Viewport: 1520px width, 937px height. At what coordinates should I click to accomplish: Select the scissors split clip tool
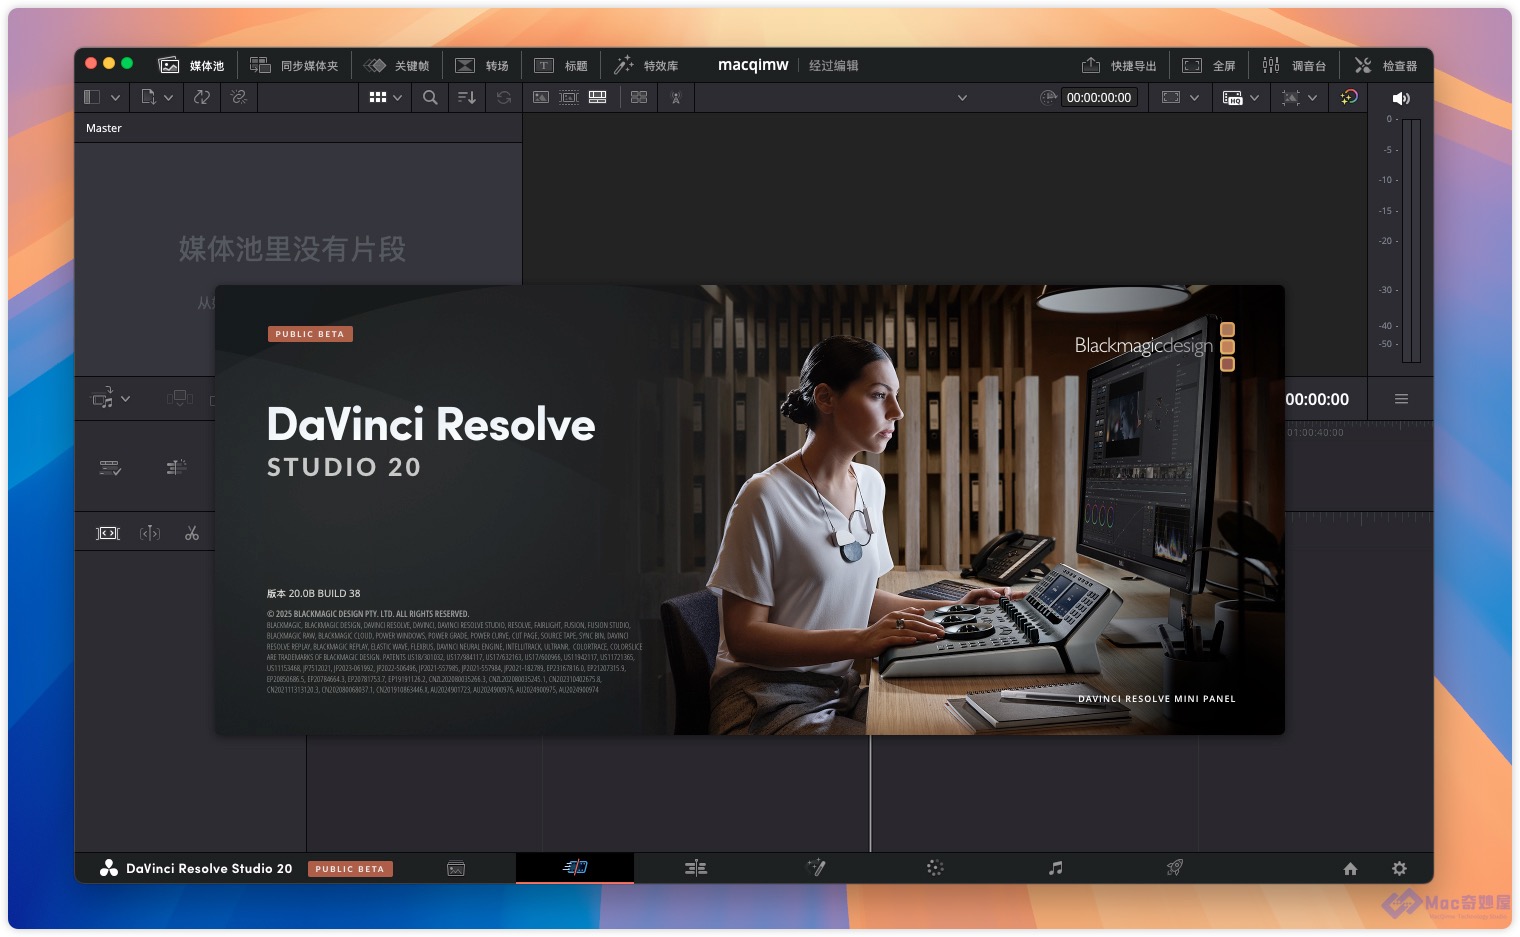(192, 533)
